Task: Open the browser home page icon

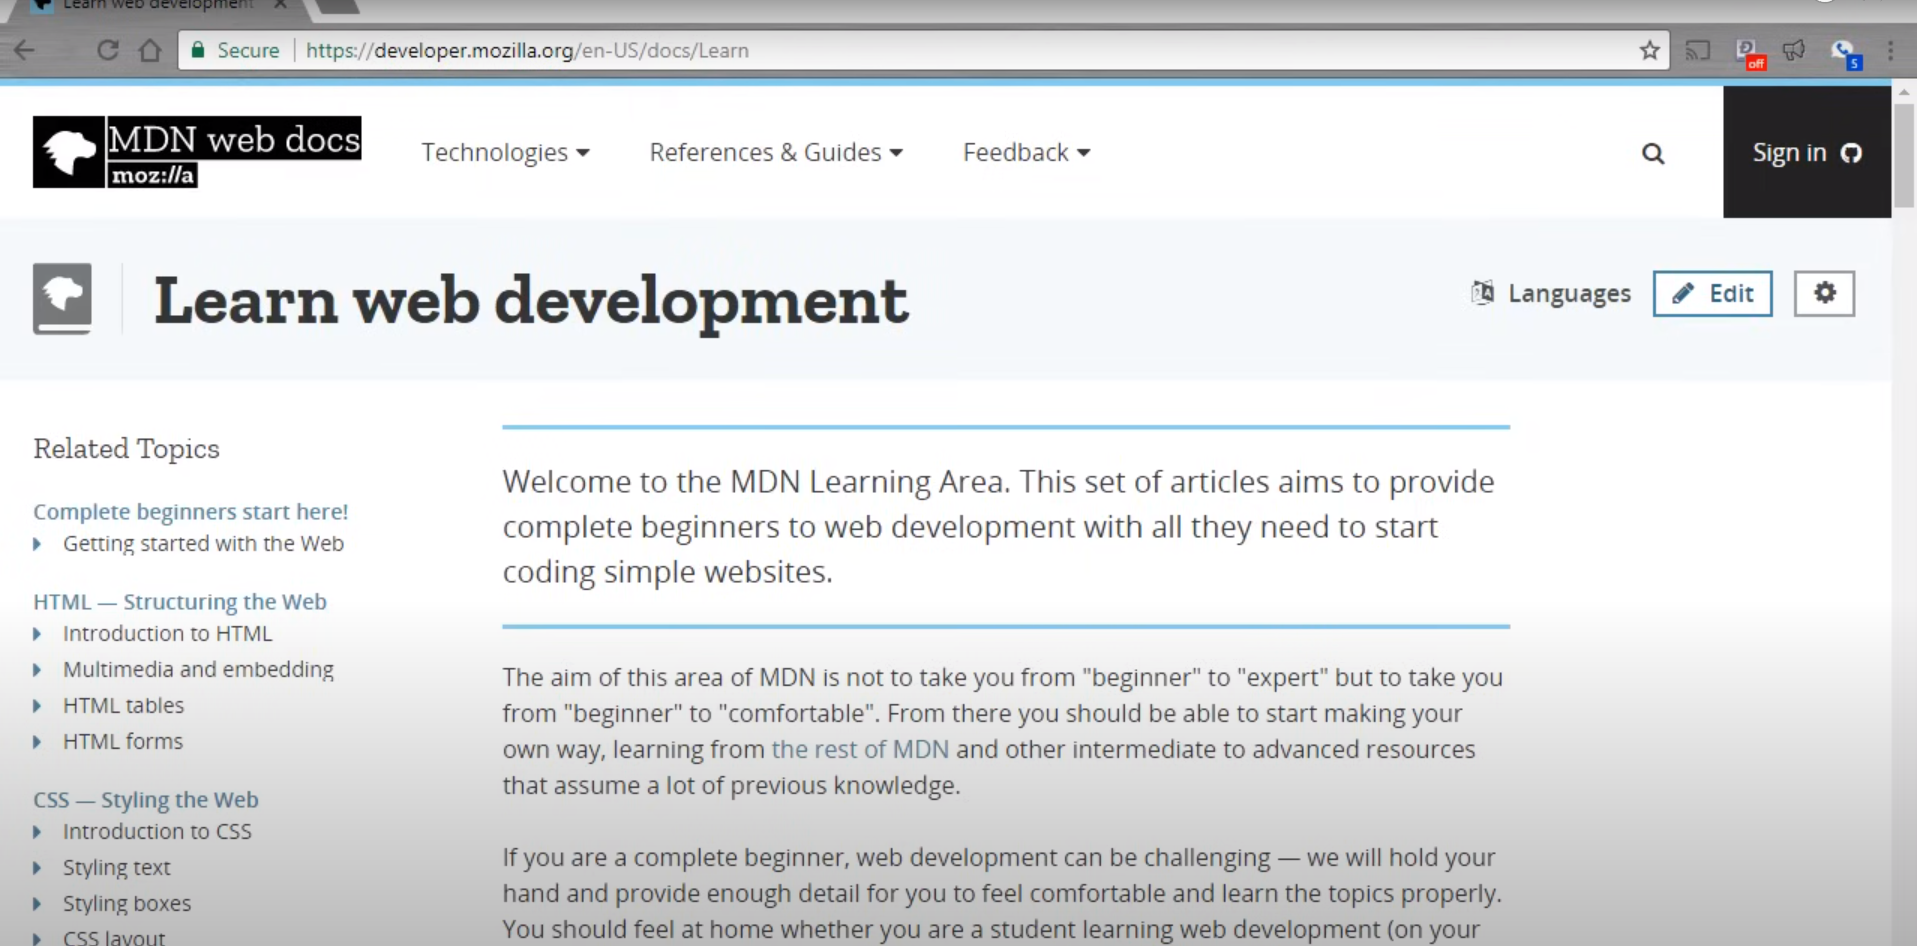Action: click(150, 50)
